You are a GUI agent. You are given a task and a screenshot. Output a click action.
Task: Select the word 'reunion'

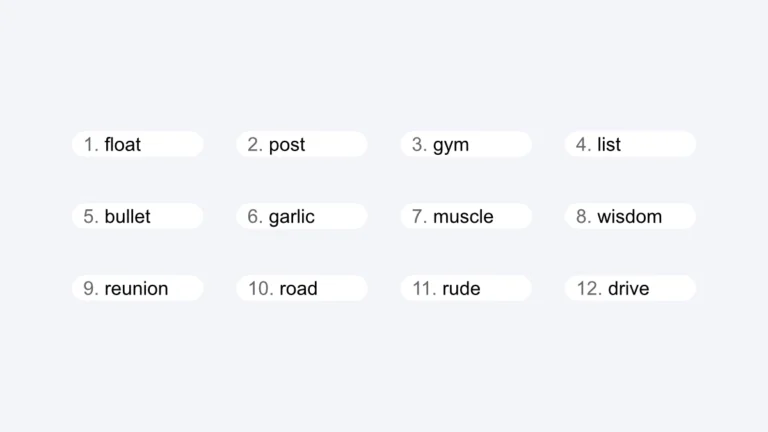[137, 289]
